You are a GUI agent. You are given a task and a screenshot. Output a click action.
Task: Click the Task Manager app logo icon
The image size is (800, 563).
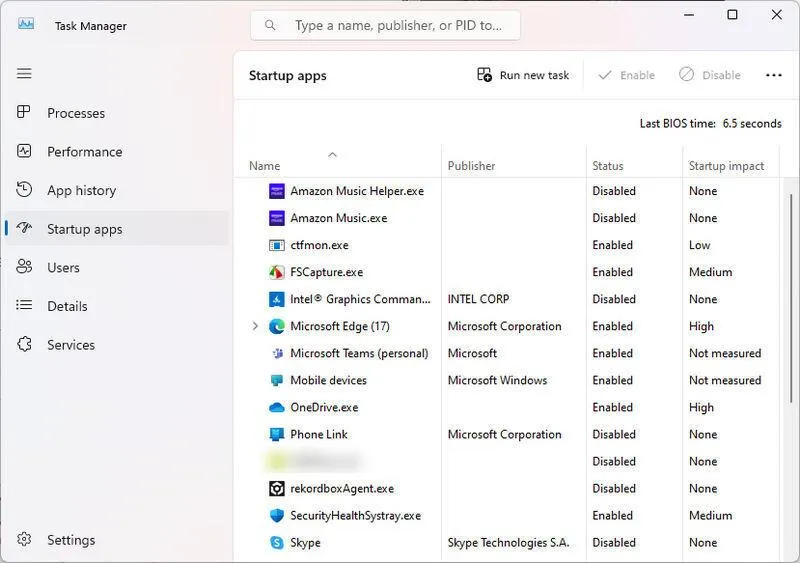pyautogui.click(x=26, y=24)
